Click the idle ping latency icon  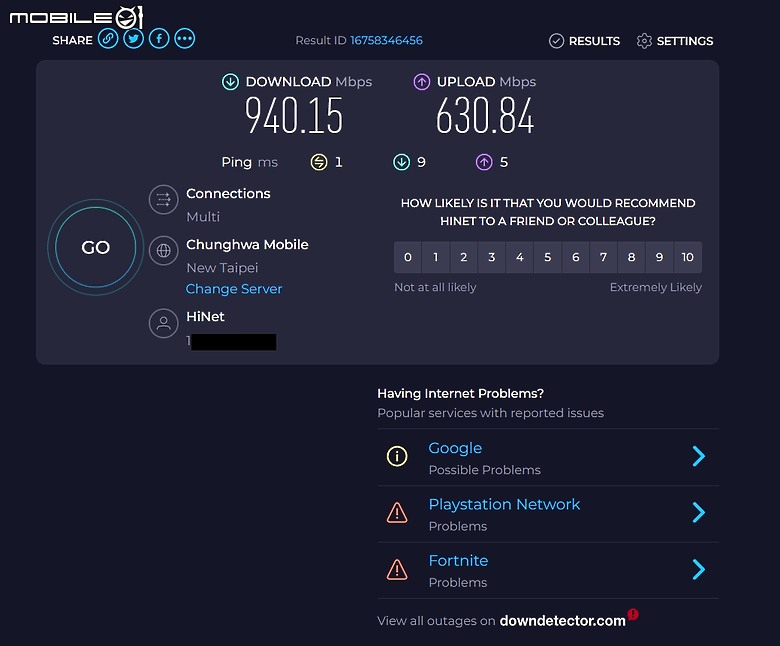coord(319,162)
